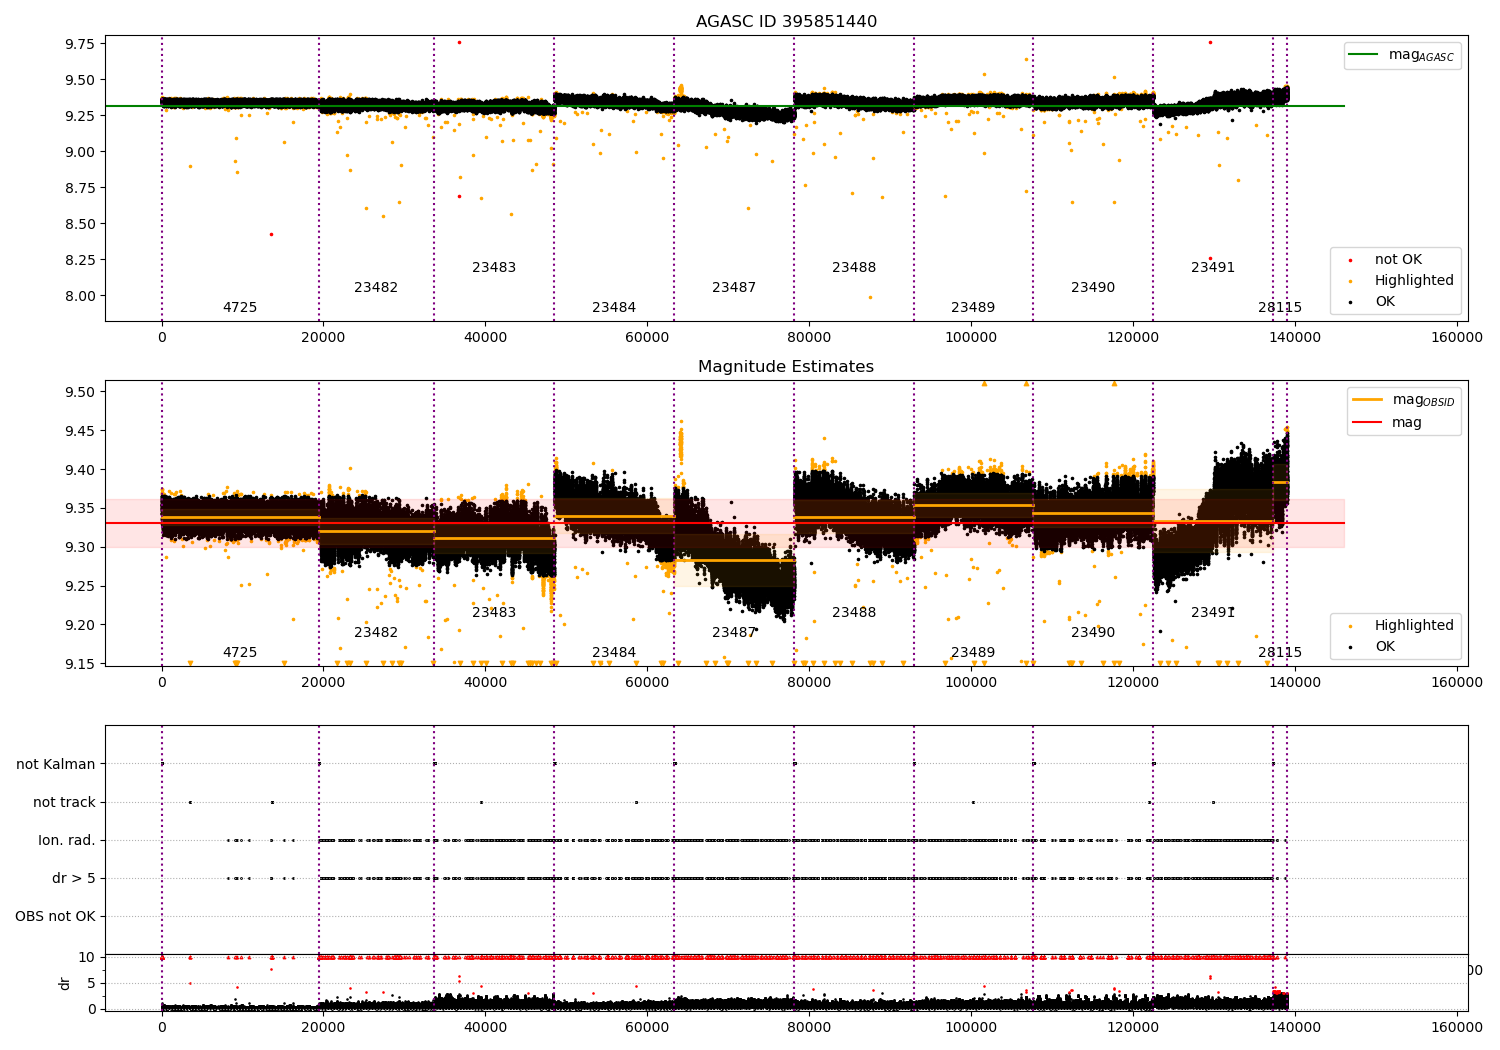The width and height of the screenshot is (1500, 1050).
Task: Click the 'dr > 5' axis label
Action: pos(74,878)
